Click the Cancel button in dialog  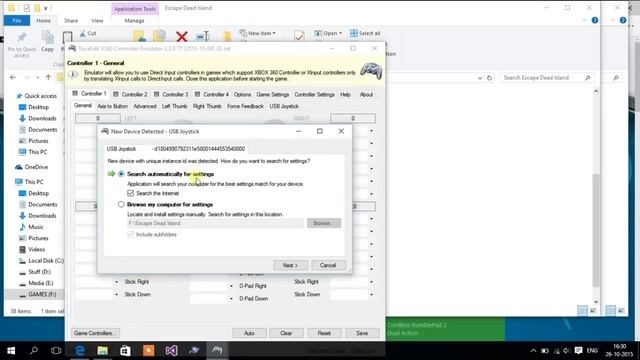tap(328, 265)
